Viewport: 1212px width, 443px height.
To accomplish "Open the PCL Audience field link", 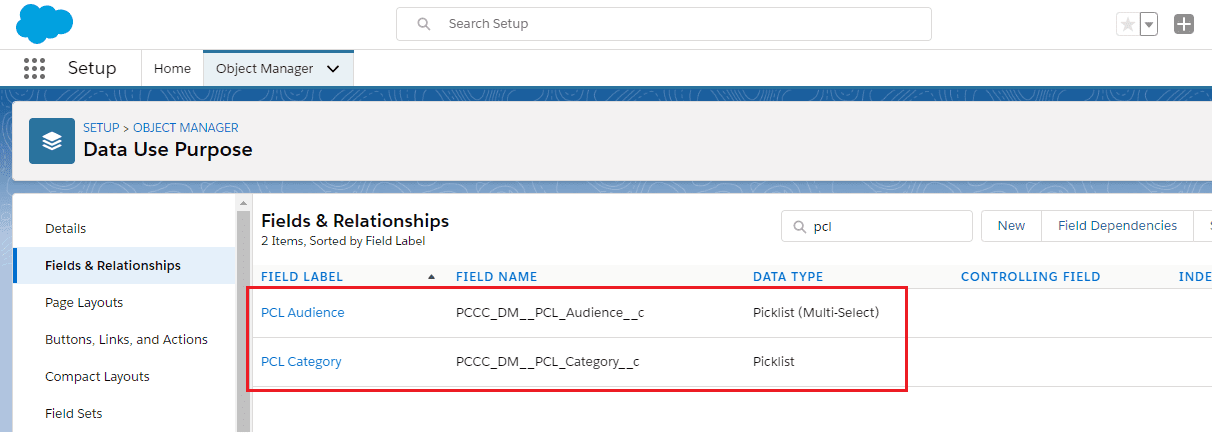I will point(302,313).
